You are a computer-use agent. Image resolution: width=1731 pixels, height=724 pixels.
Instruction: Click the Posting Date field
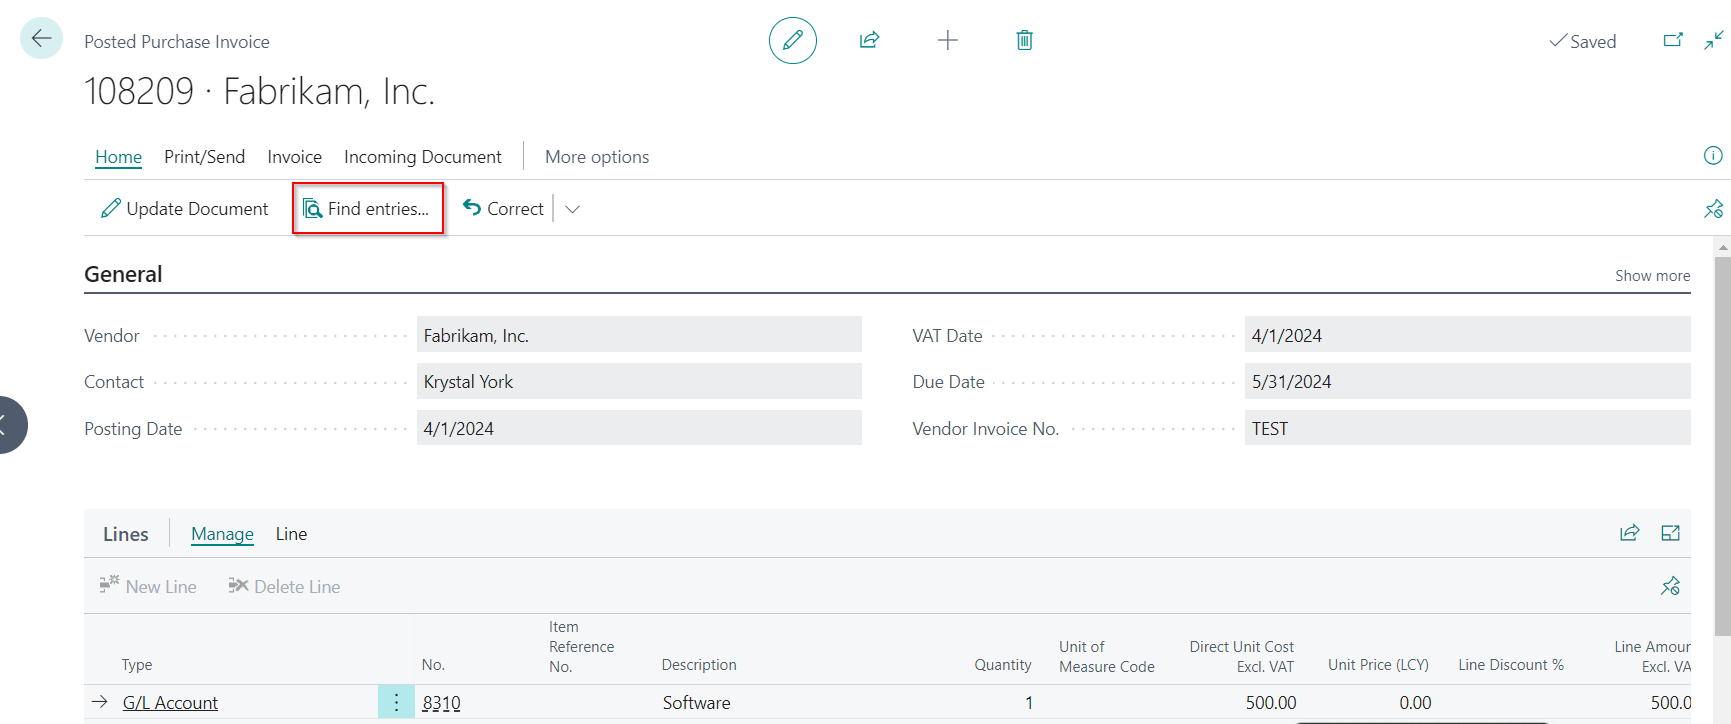[x=639, y=428]
